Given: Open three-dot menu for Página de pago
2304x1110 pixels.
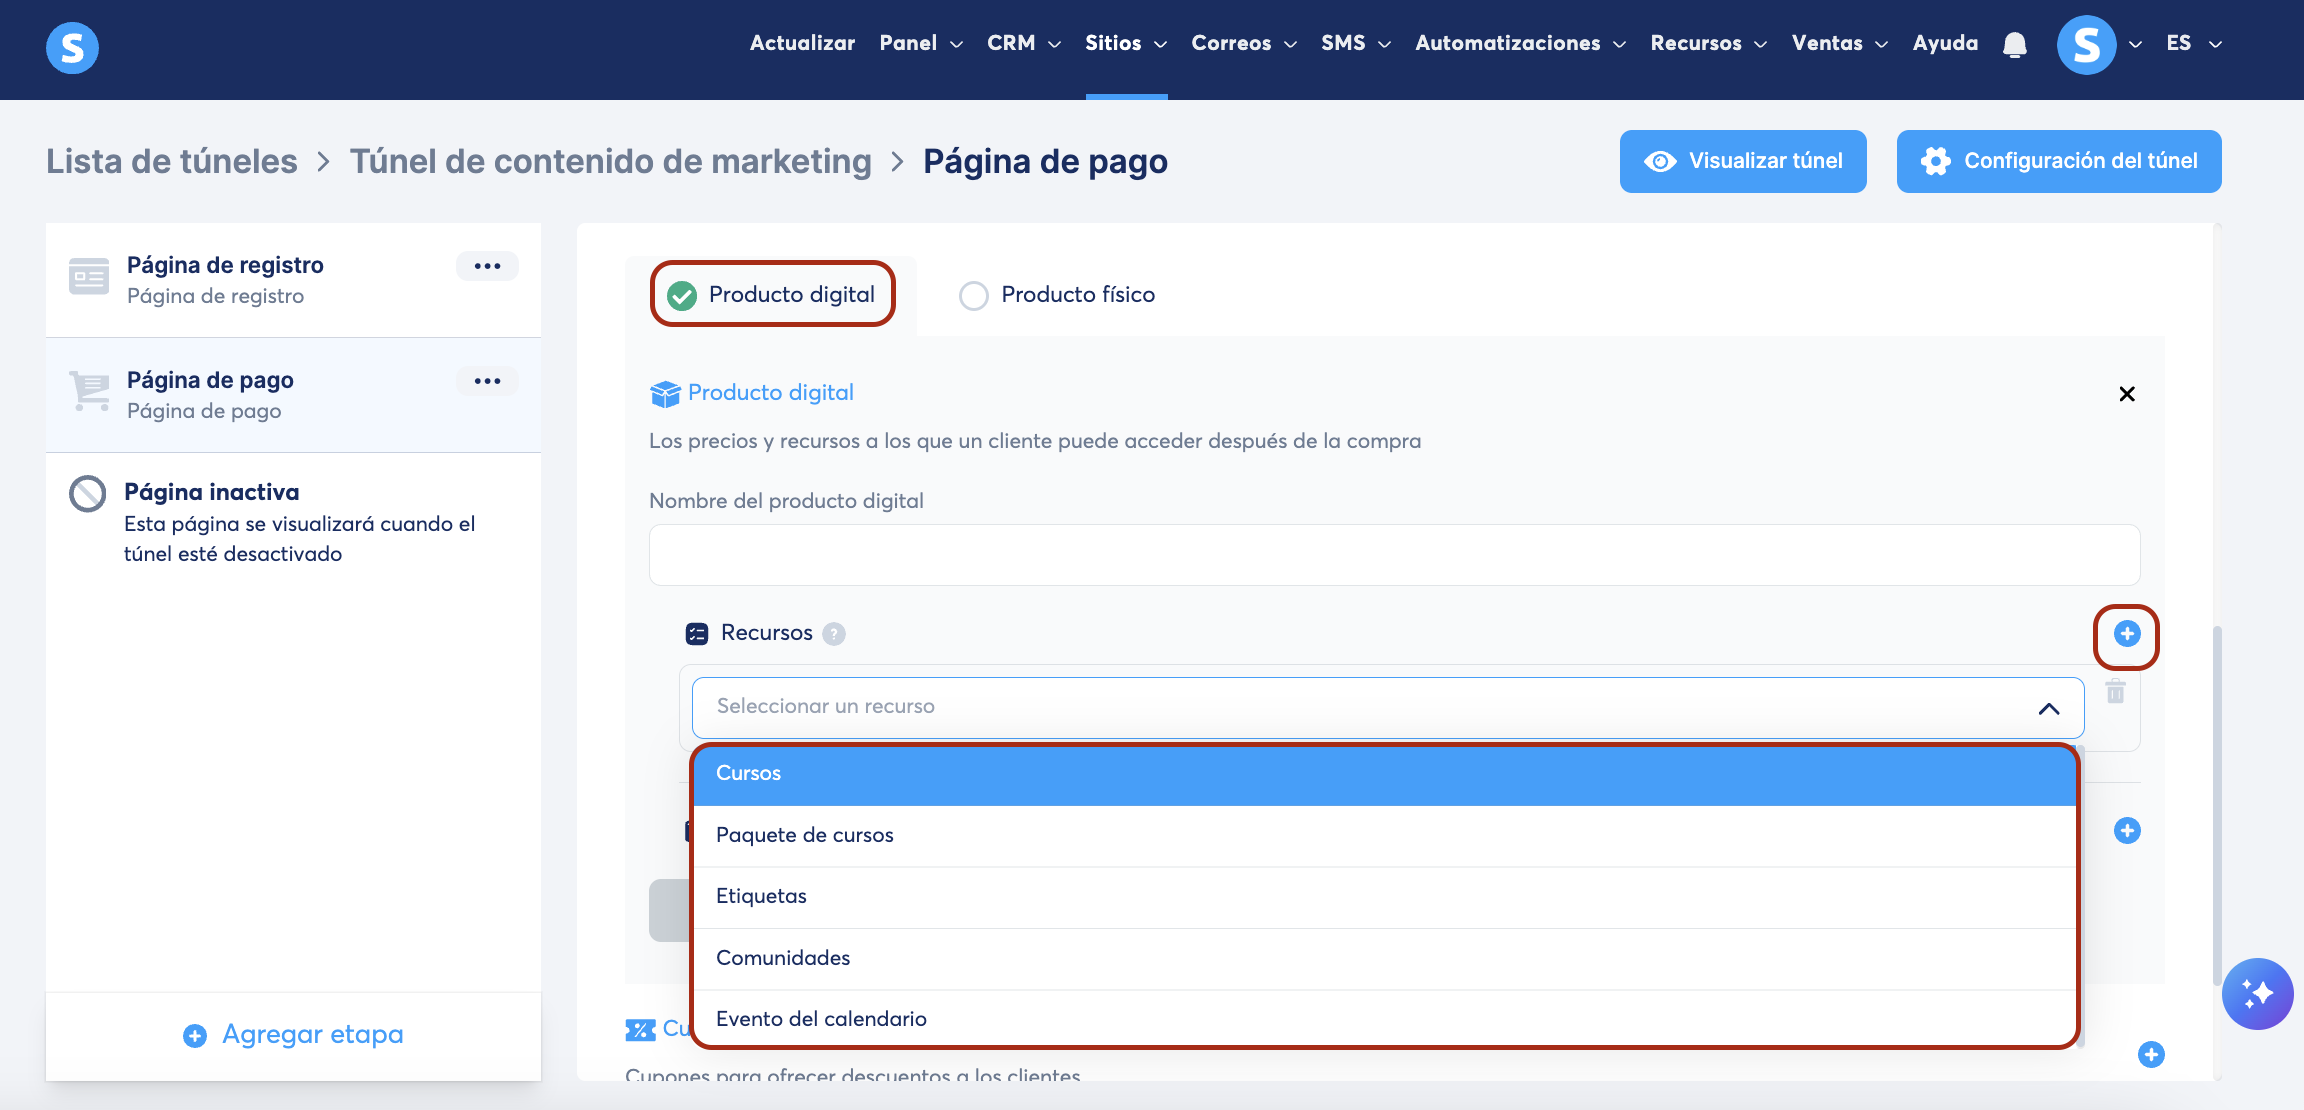Looking at the screenshot, I should (x=487, y=381).
